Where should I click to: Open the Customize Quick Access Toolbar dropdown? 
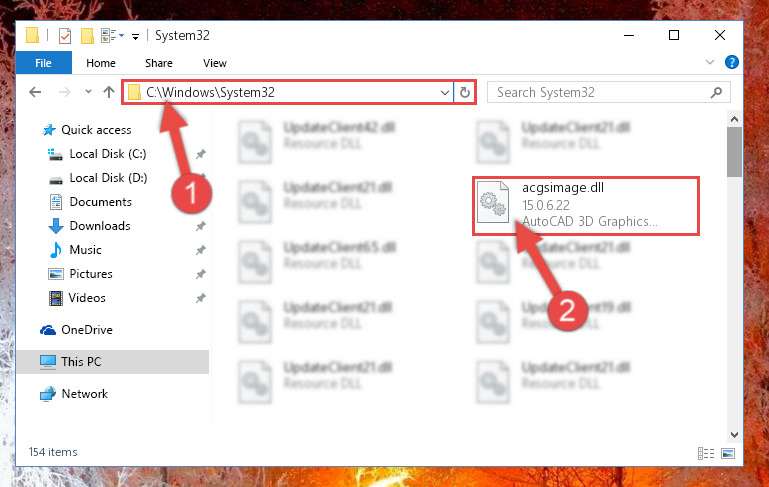(135, 36)
